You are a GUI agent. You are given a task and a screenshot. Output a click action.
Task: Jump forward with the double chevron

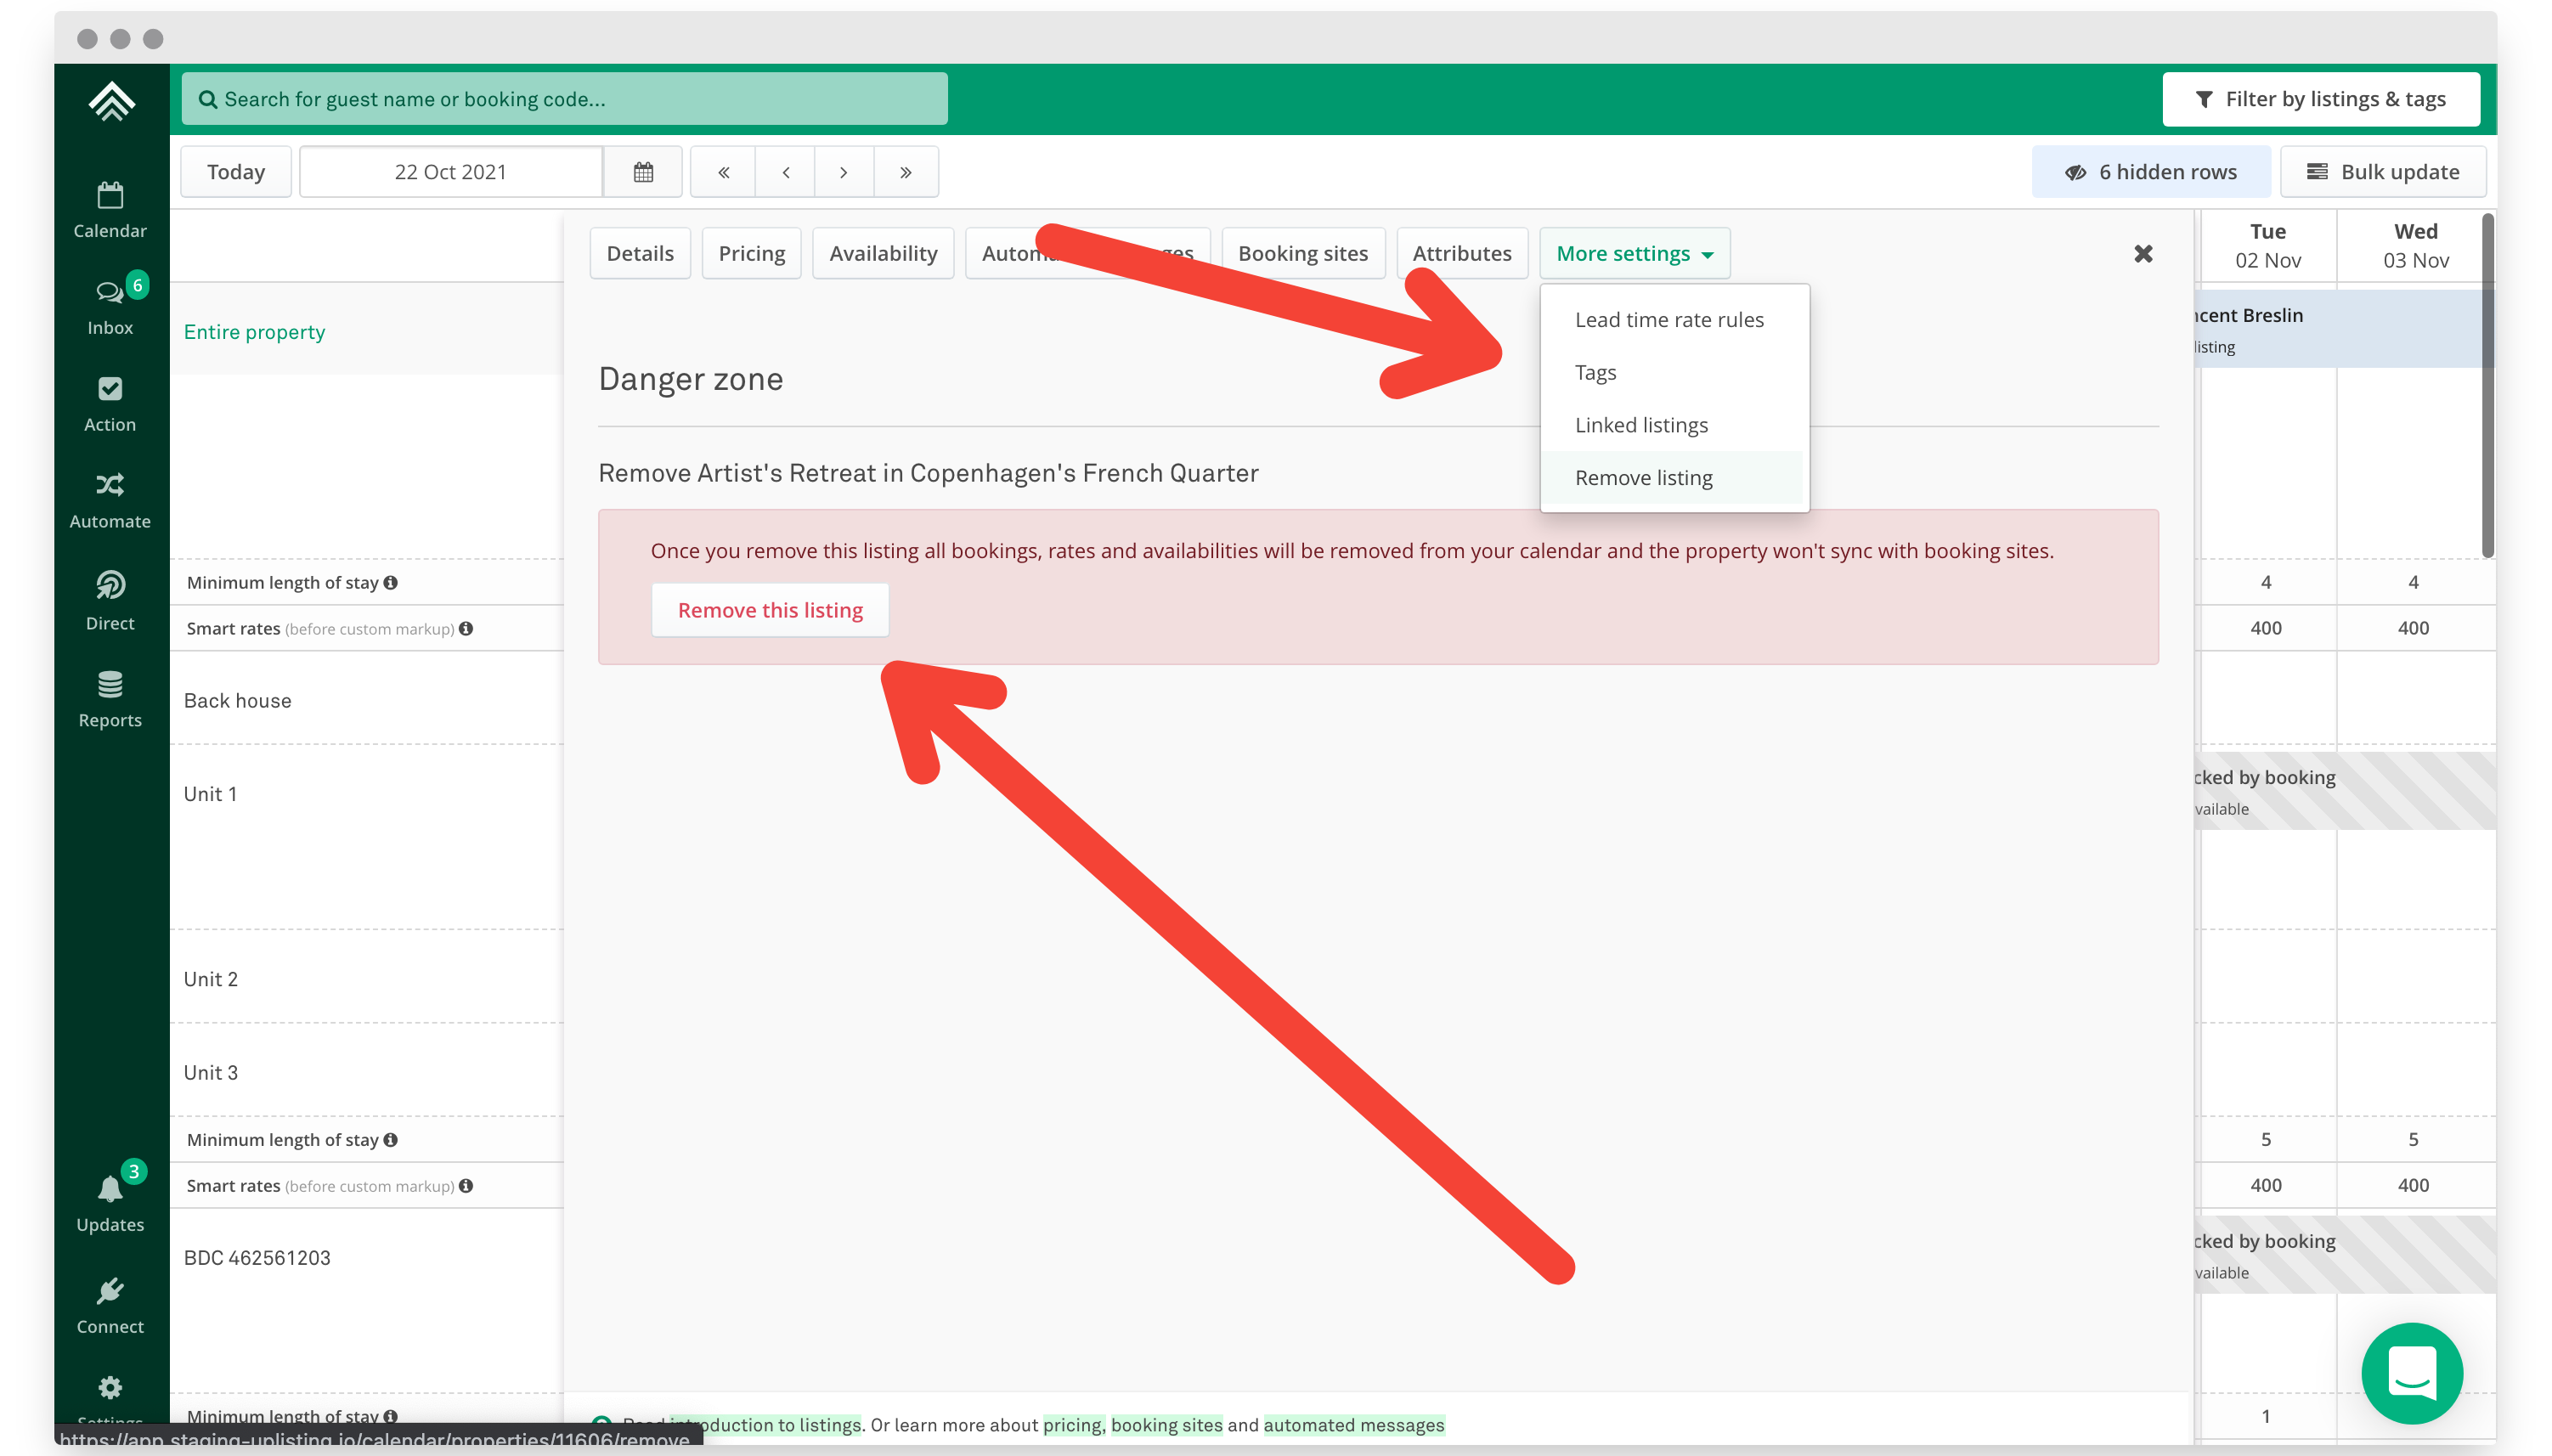(905, 172)
